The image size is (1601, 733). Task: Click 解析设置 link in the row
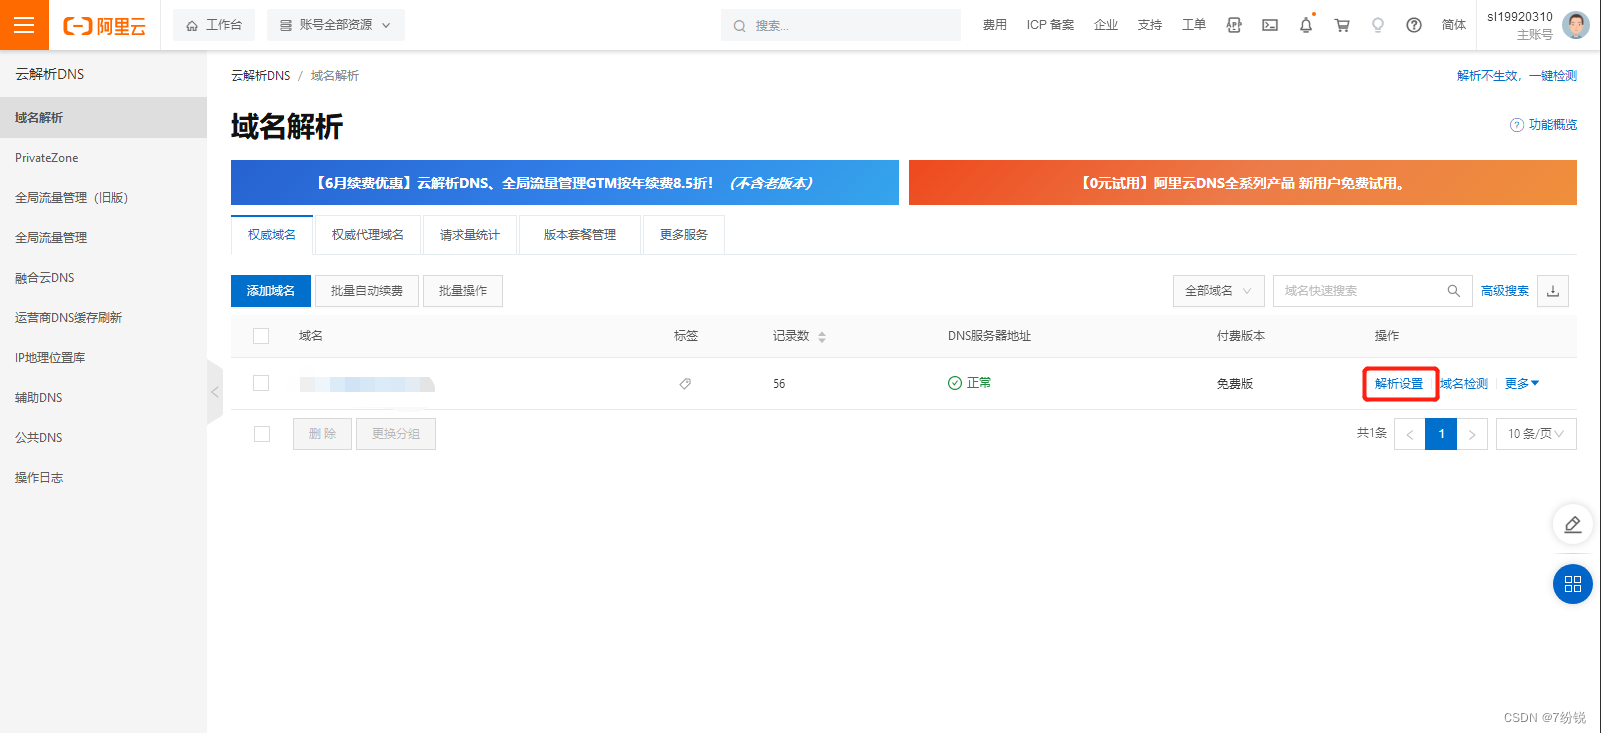1399,384
